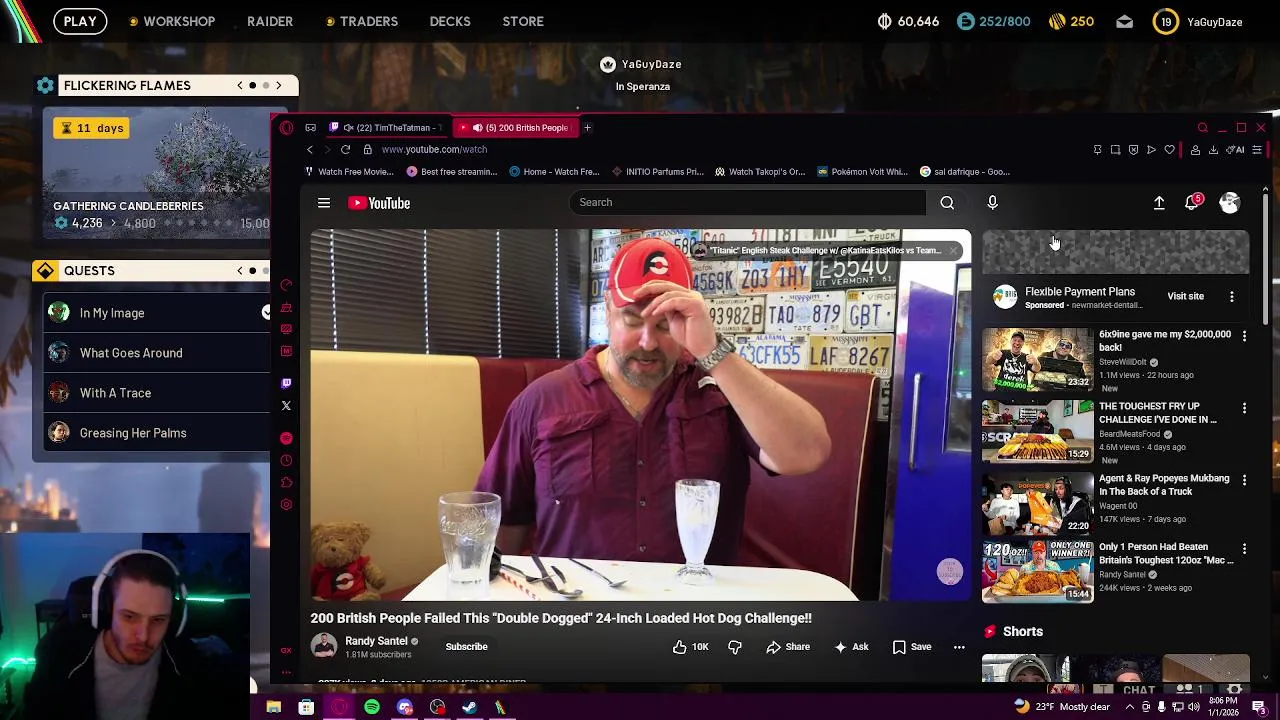Go to previous Flickering Flames event page
Screen dimensions: 1280x720
(240, 85)
